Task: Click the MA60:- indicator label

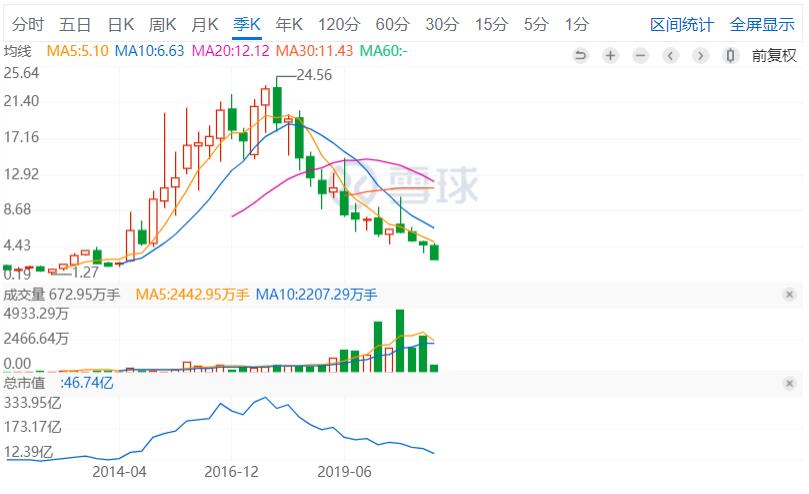Action: [x=383, y=51]
